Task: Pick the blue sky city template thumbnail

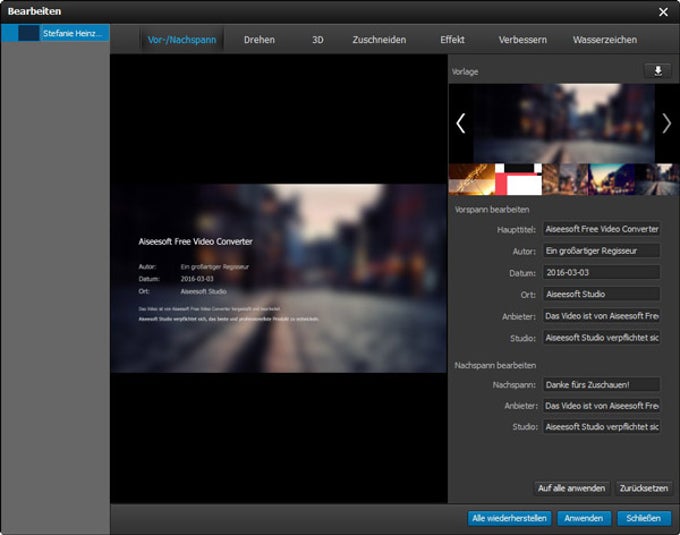Action: [611, 179]
